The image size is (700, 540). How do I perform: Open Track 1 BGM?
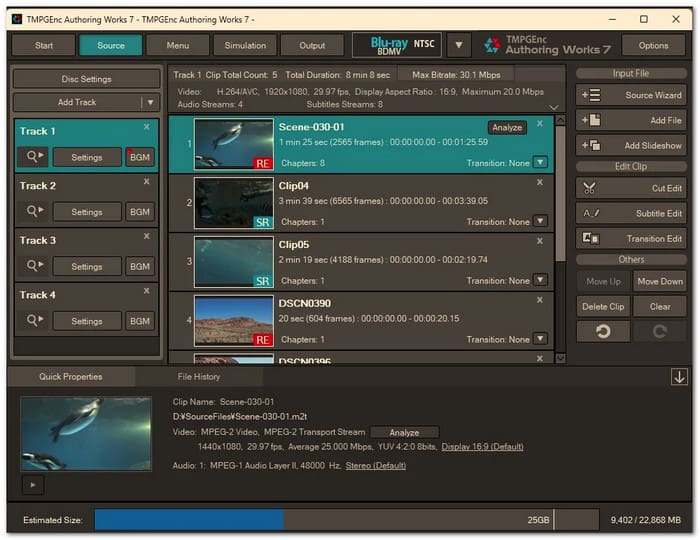pyautogui.click(x=140, y=157)
